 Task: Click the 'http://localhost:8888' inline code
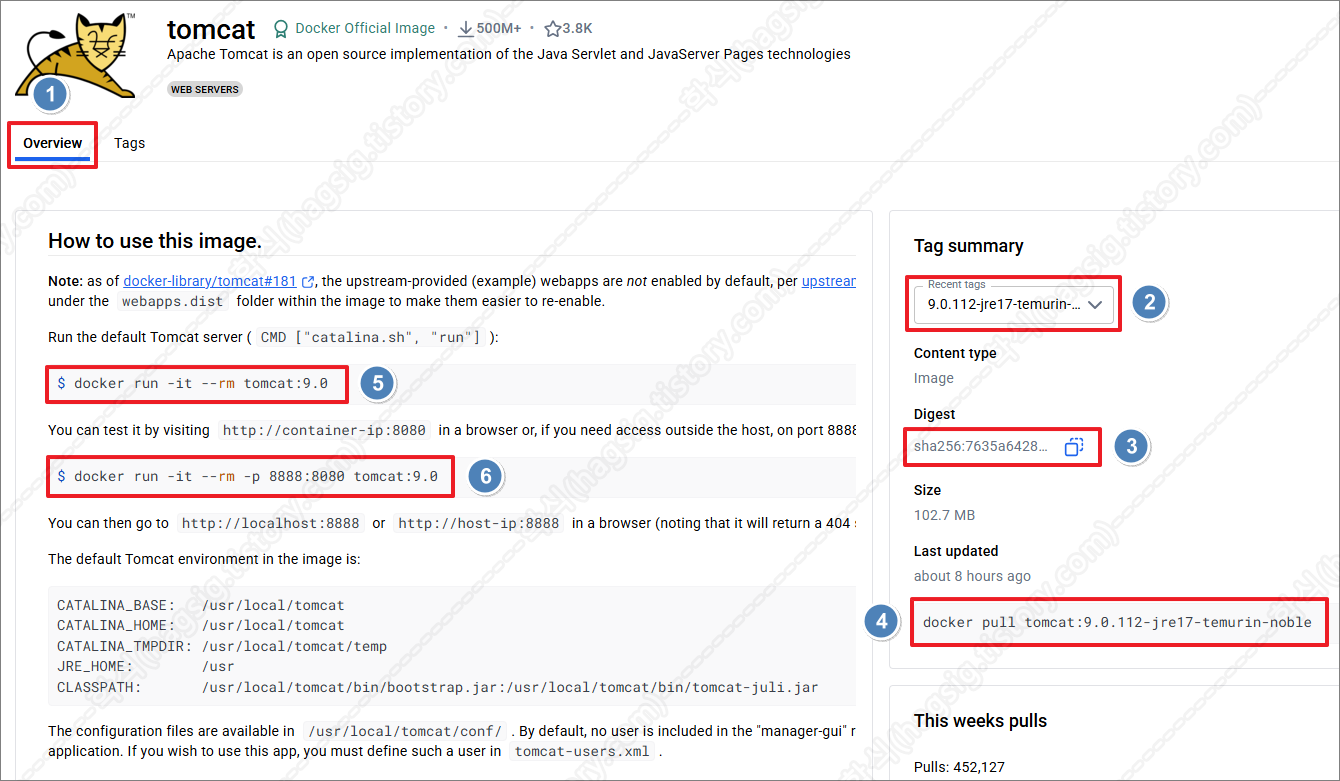(270, 523)
